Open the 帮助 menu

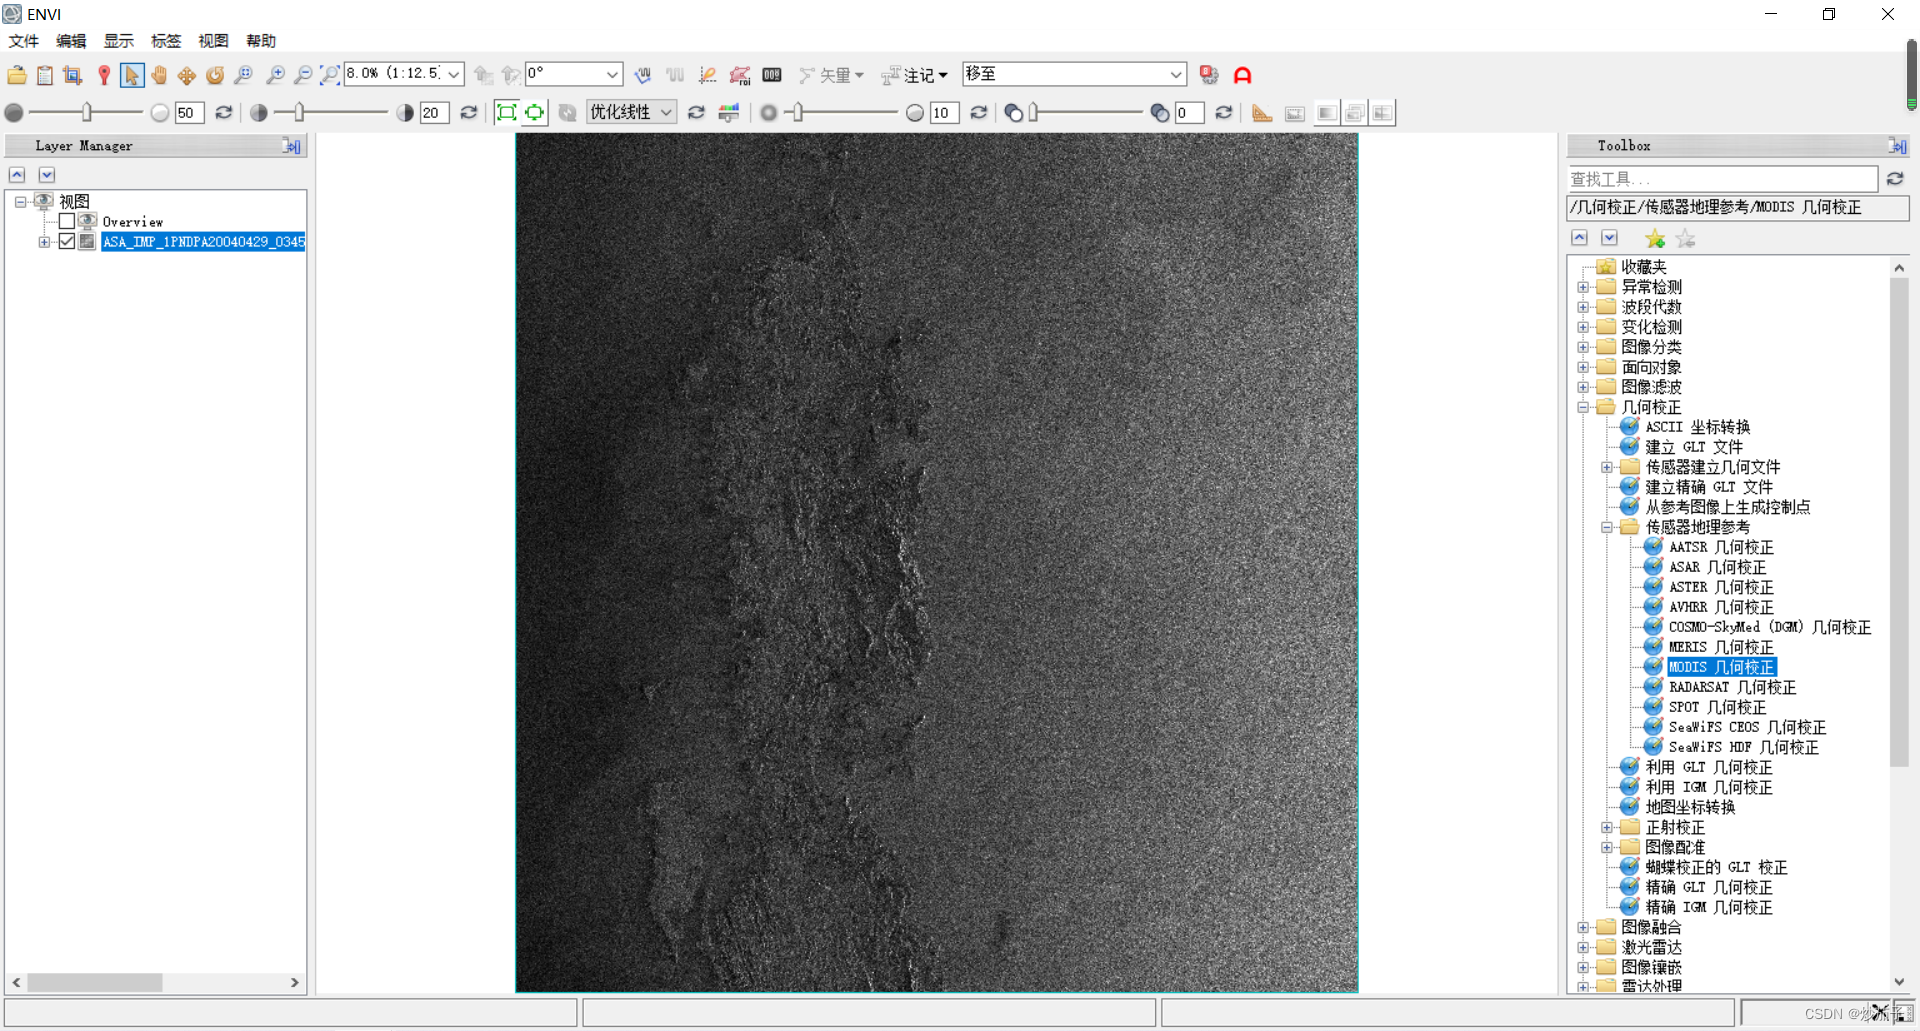[261, 41]
